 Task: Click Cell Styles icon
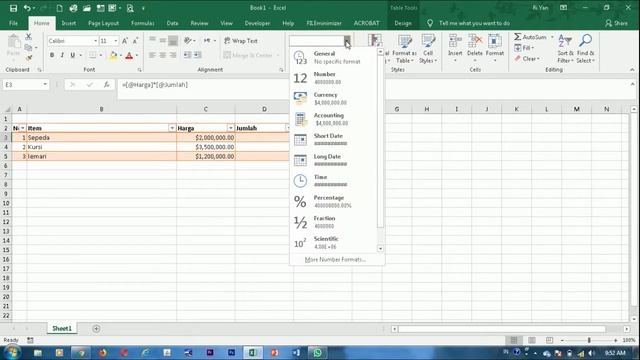coord(428,49)
